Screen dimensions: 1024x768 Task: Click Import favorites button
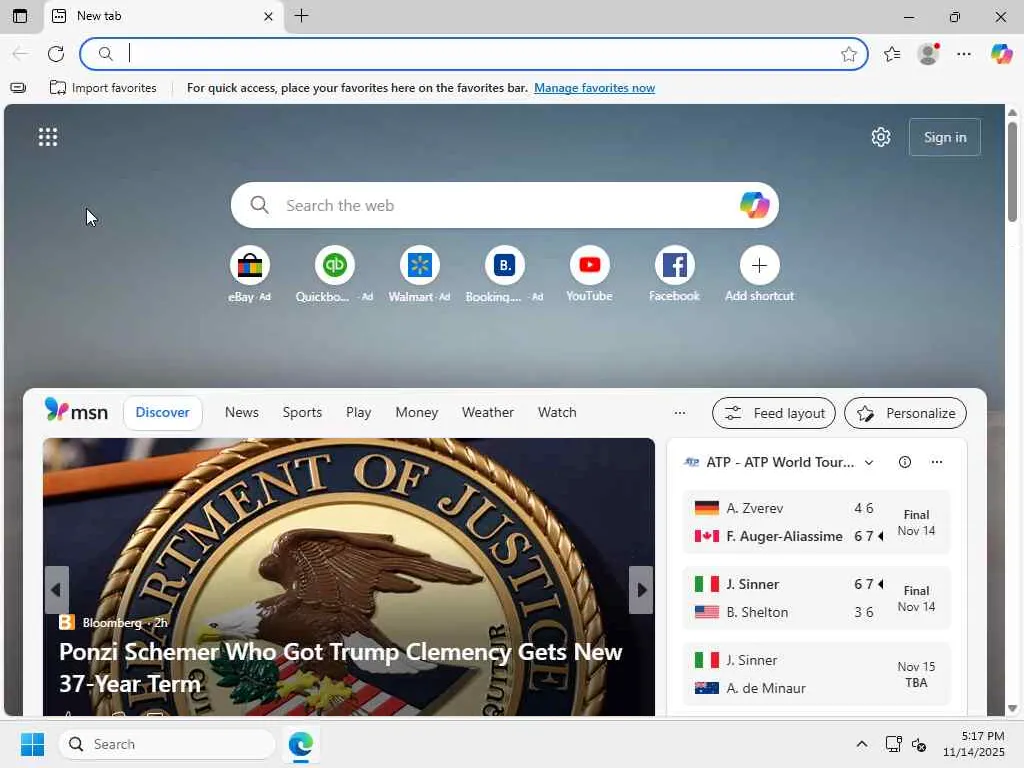(103, 88)
